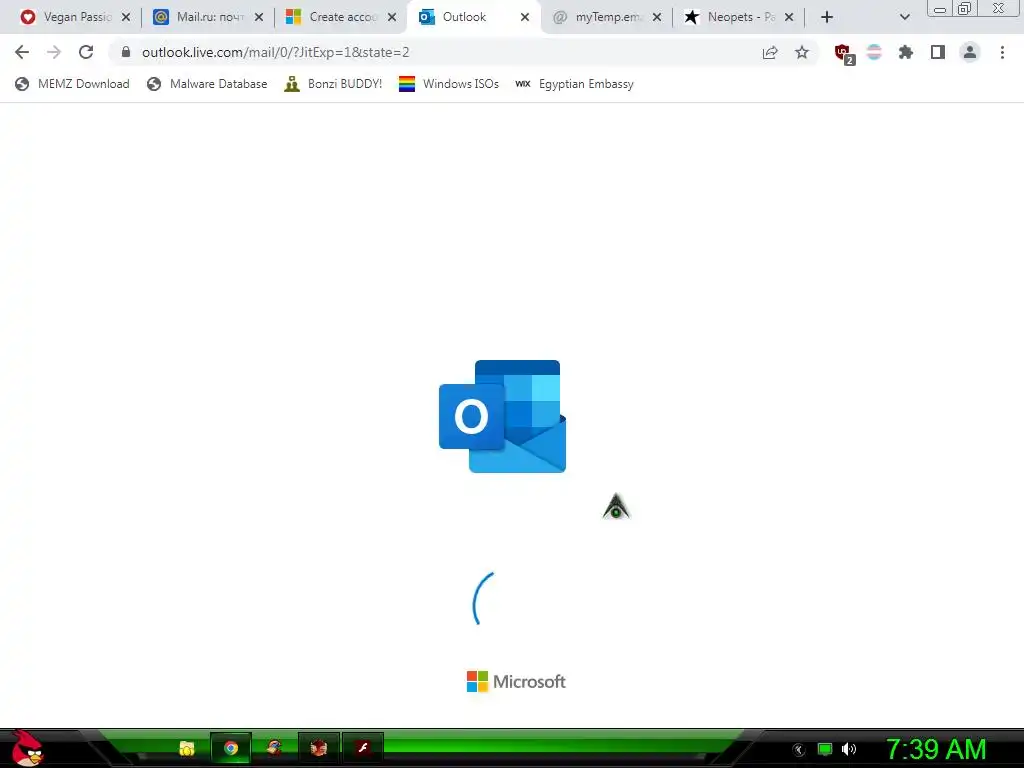Screen dimensions: 1024x768
Task: Reload the Outlook page
Action: point(86,52)
